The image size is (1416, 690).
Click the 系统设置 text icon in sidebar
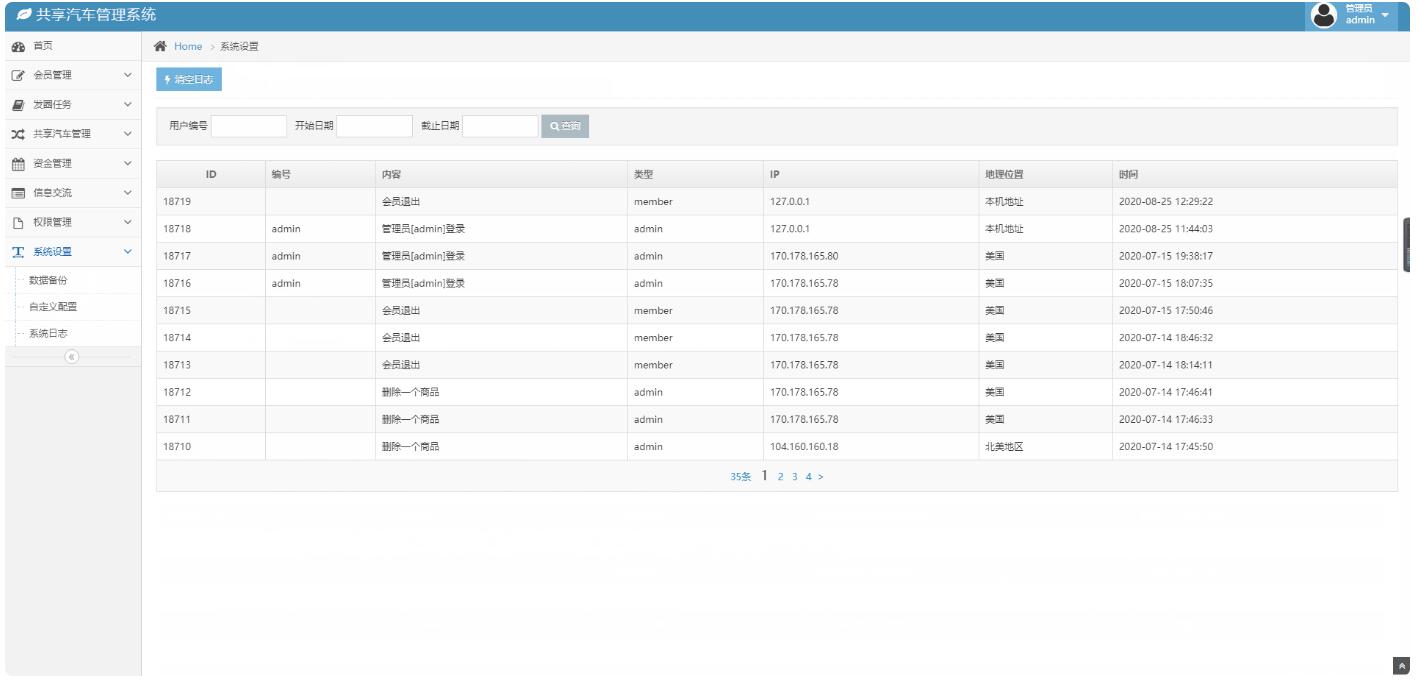click(16, 252)
